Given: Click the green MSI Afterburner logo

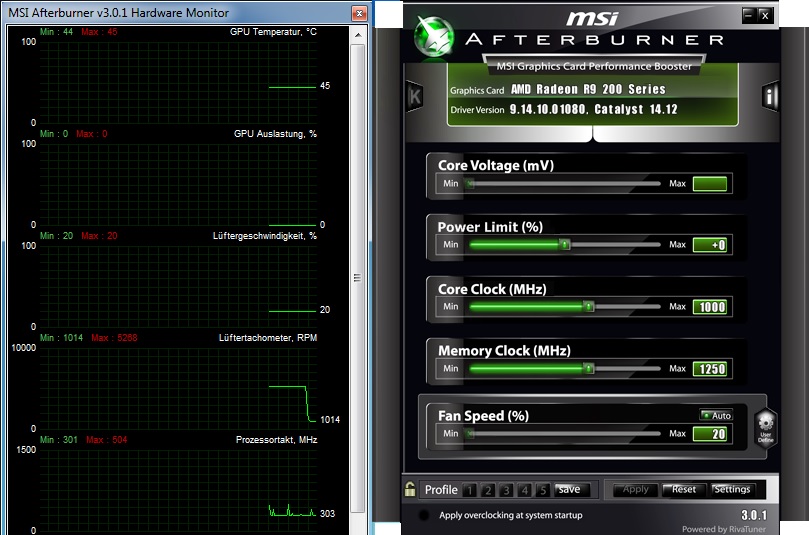Looking at the screenshot, I should (x=434, y=36).
